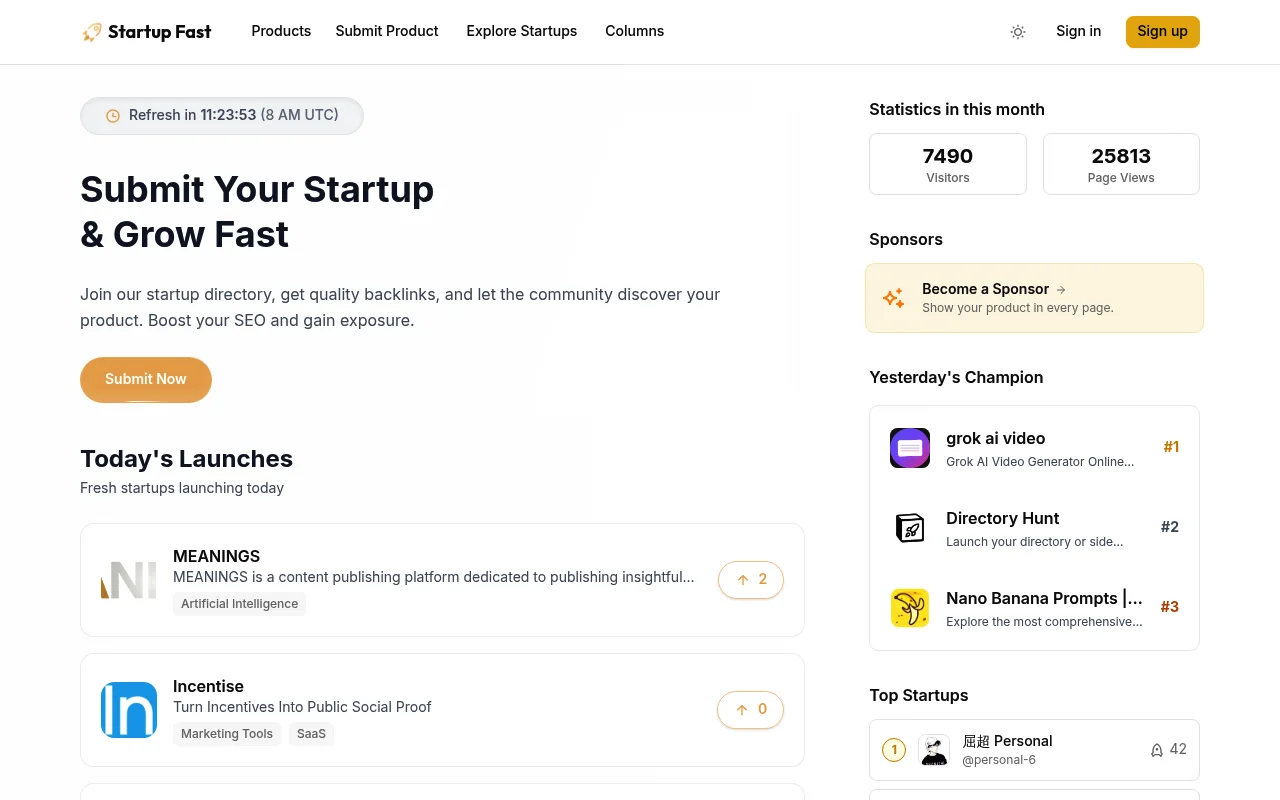Image resolution: width=1280 pixels, height=800 pixels.
Task: Upvote the MEANINGS launch
Action: pos(750,579)
